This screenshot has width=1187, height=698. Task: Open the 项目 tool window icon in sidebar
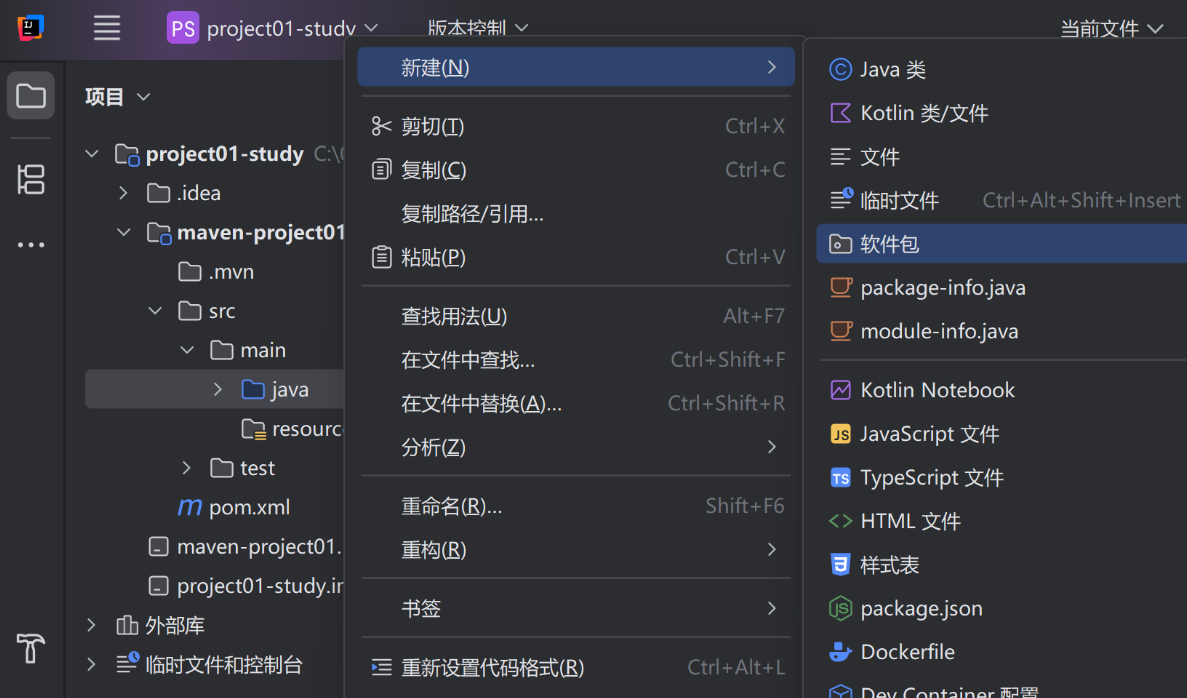[31, 95]
